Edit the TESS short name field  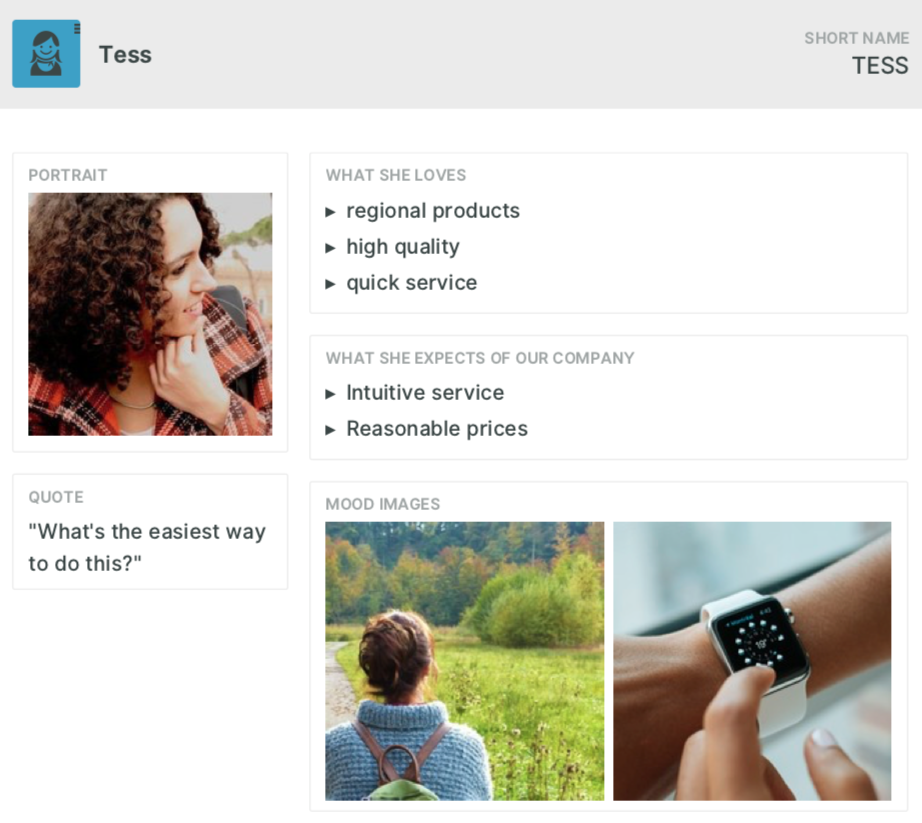click(880, 65)
